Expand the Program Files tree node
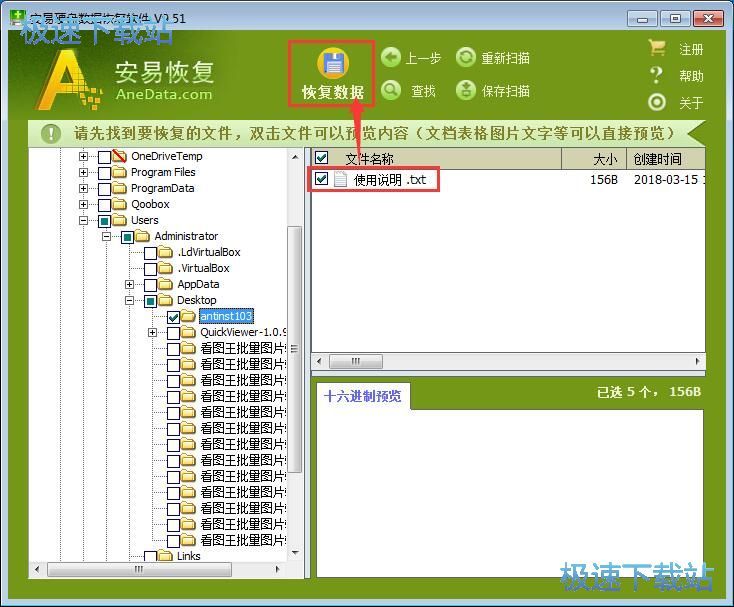The height and width of the screenshot is (607, 734). [x=83, y=172]
